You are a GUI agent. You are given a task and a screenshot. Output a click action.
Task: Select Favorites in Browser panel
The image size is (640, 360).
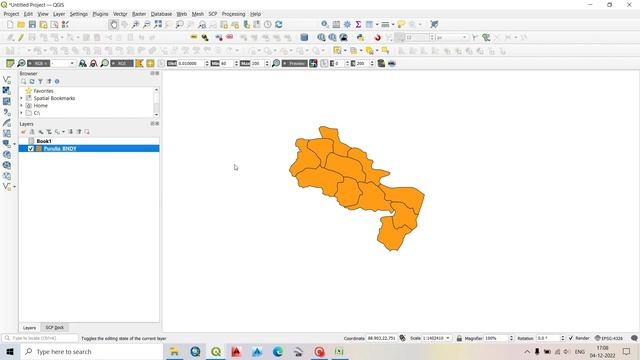pos(43,91)
